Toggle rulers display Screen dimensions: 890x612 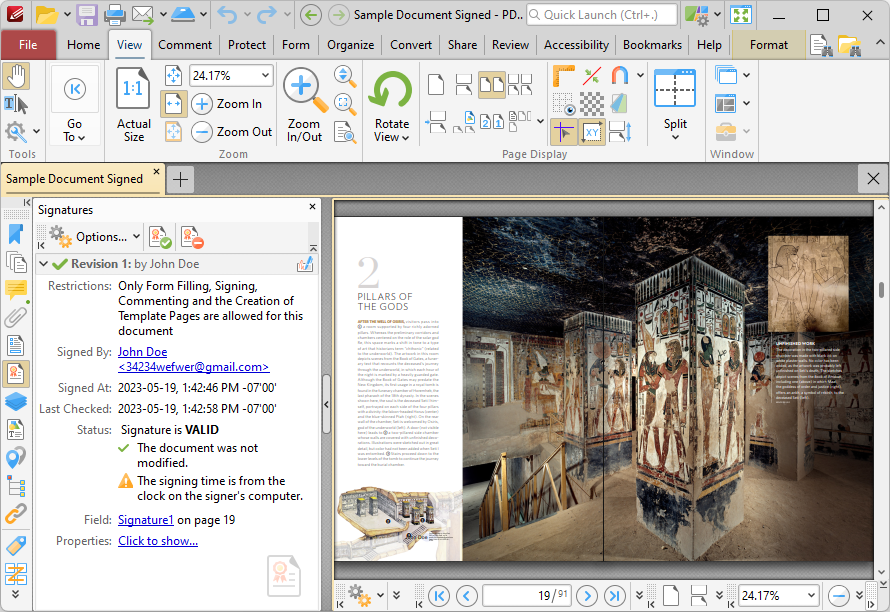(564, 76)
